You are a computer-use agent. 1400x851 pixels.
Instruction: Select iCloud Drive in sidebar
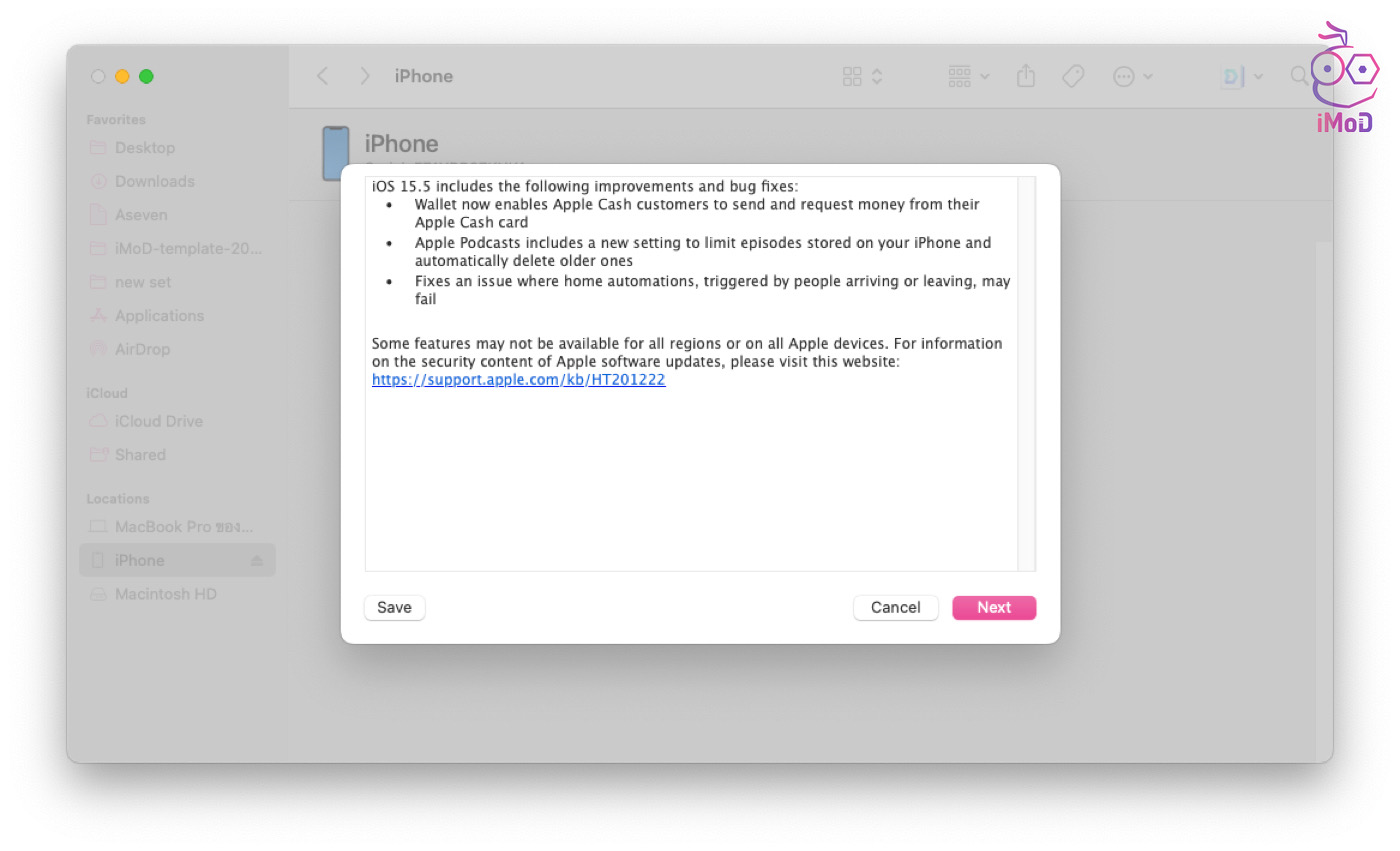click(x=158, y=421)
